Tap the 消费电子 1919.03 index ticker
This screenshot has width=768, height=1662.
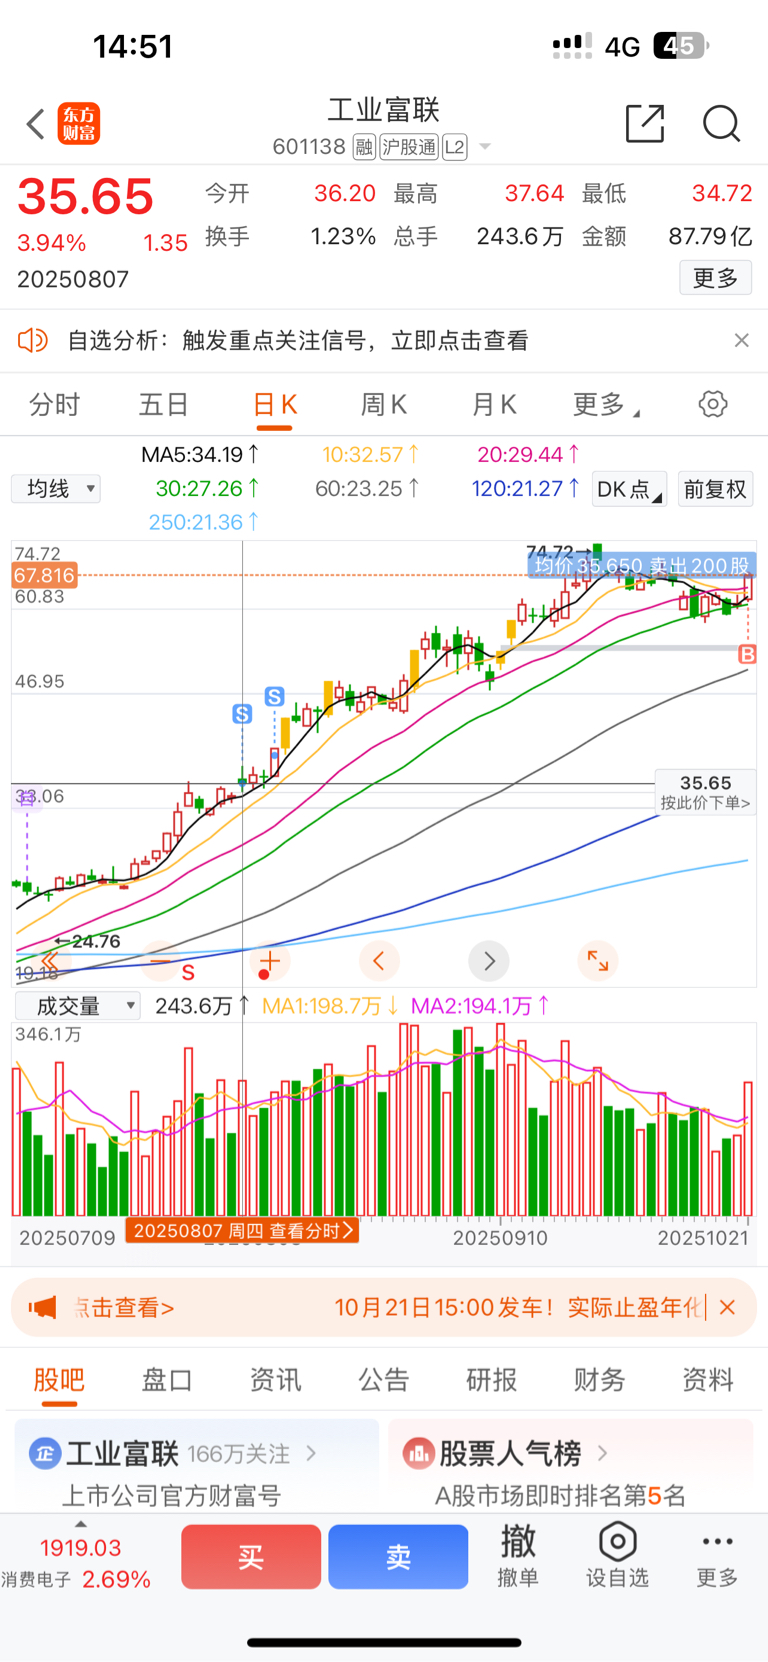coord(76,1564)
